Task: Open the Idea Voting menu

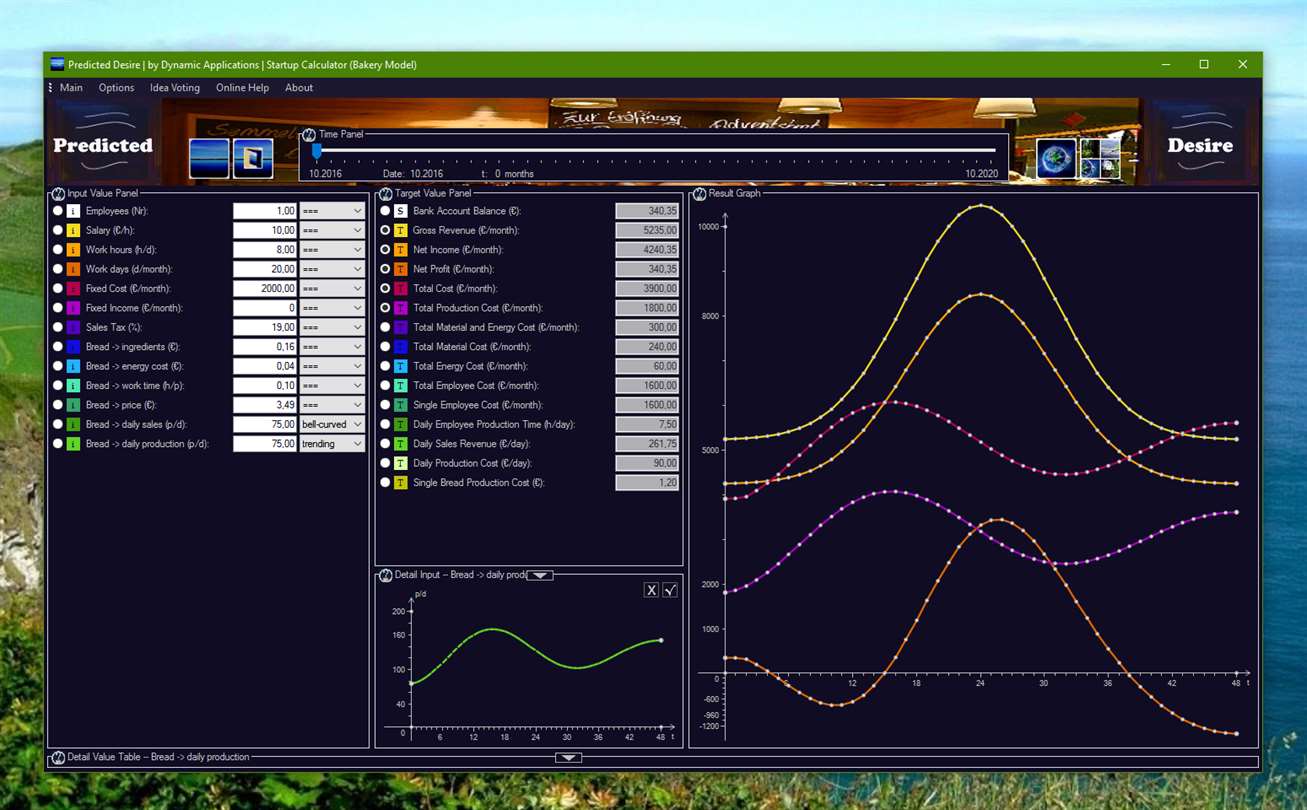Action: pos(175,88)
